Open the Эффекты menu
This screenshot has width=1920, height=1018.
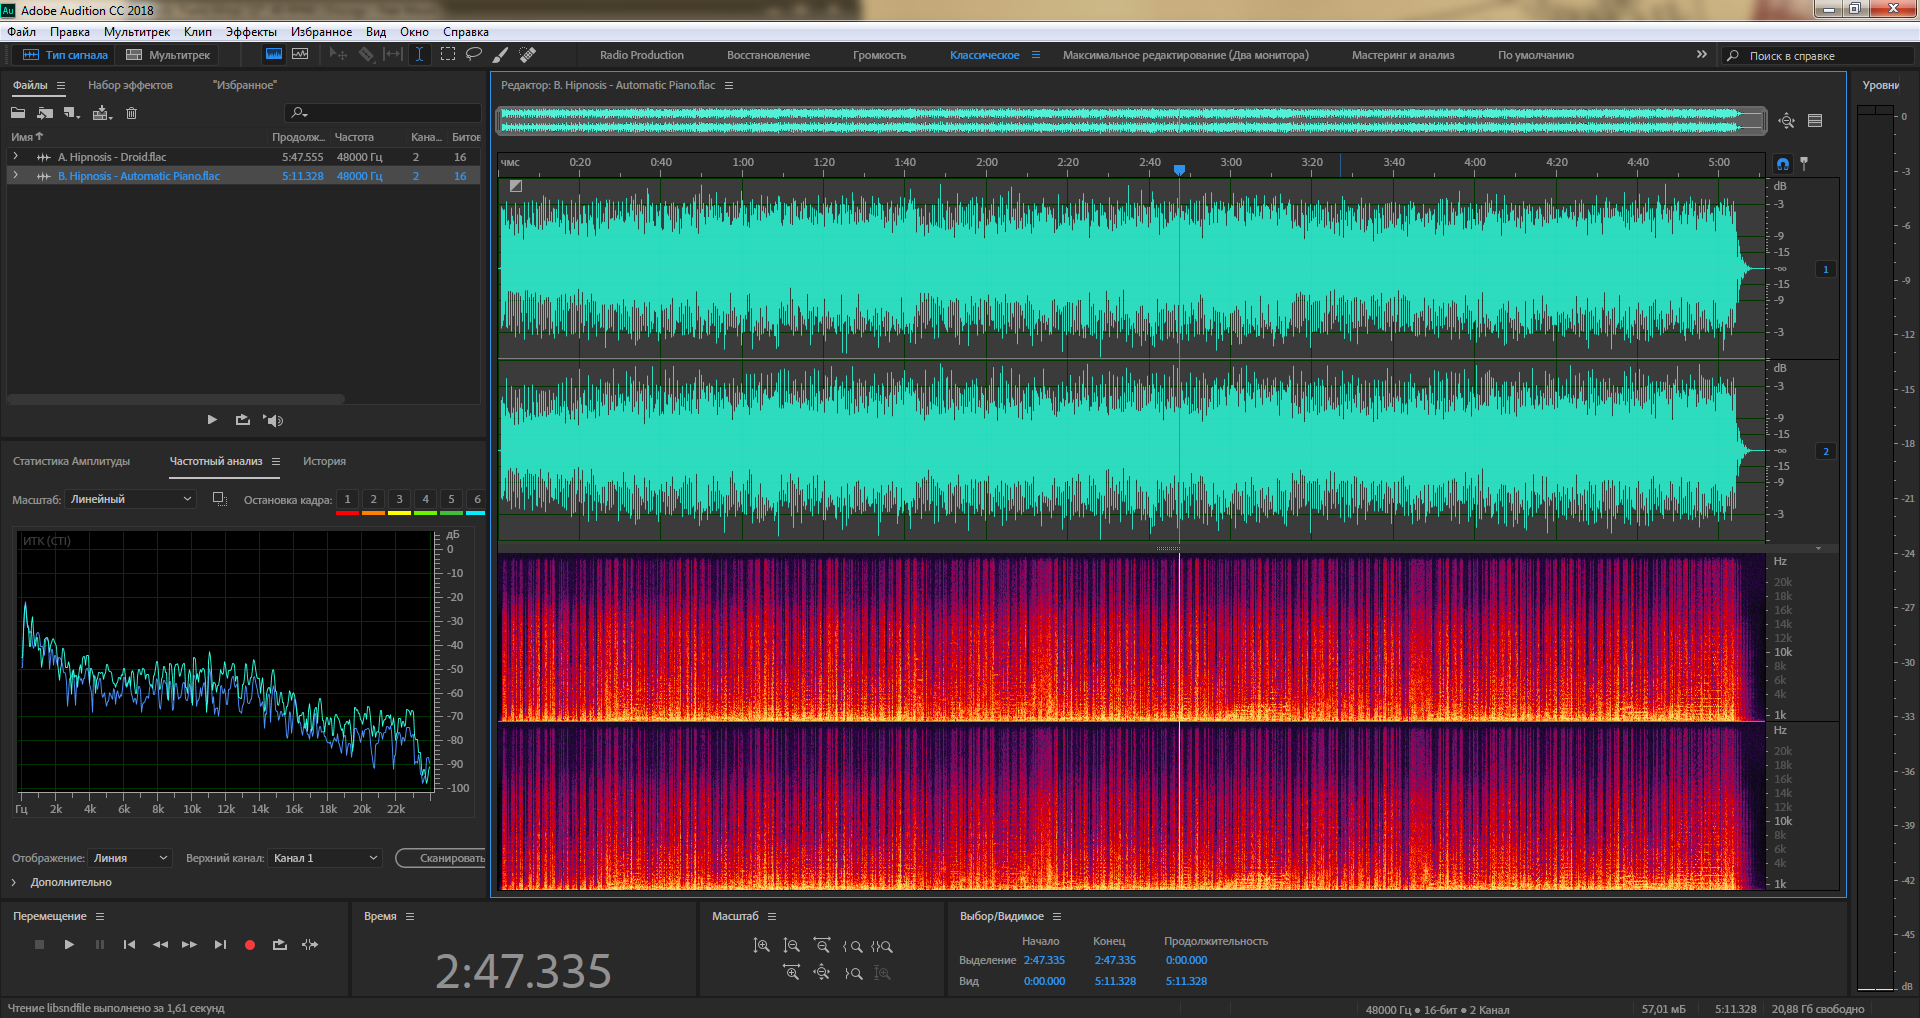point(251,32)
